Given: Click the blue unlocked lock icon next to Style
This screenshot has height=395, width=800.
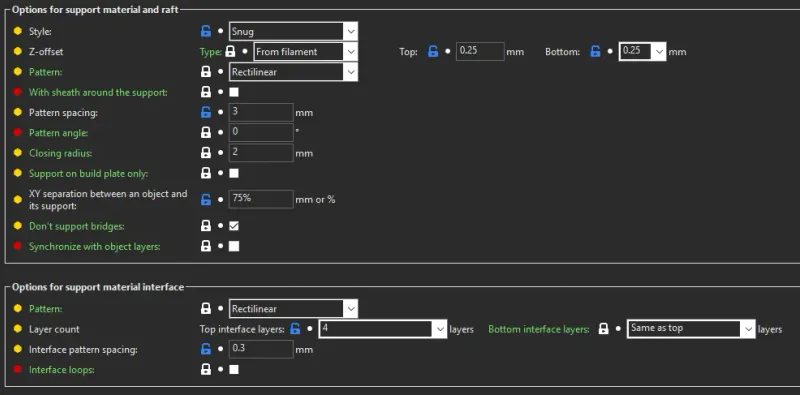Looking at the screenshot, I should pos(206,31).
